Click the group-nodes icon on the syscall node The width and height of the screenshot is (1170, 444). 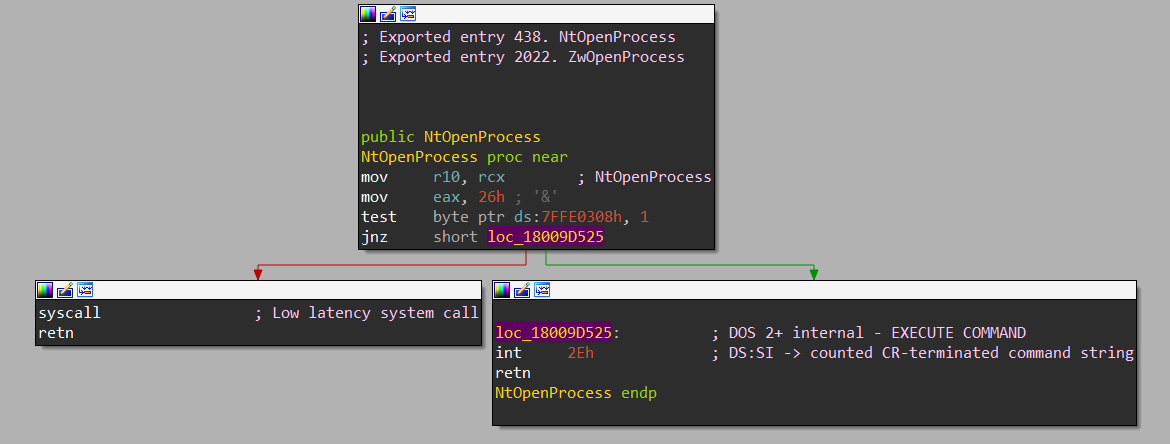(x=85, y=290)
